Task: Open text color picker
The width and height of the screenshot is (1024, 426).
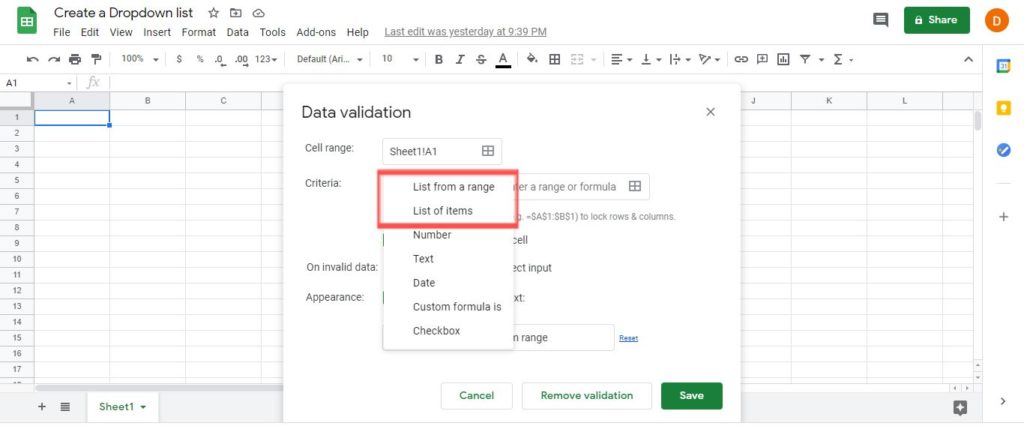Action: pos(502,59)
